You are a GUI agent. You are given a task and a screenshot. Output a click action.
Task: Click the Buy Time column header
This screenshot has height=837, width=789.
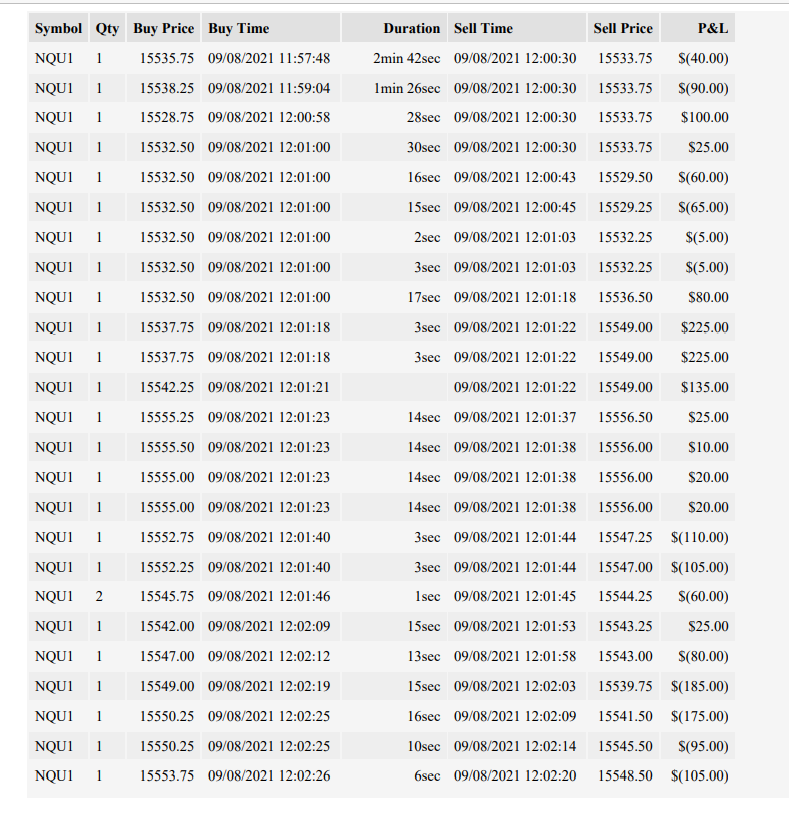click(271, 28)
